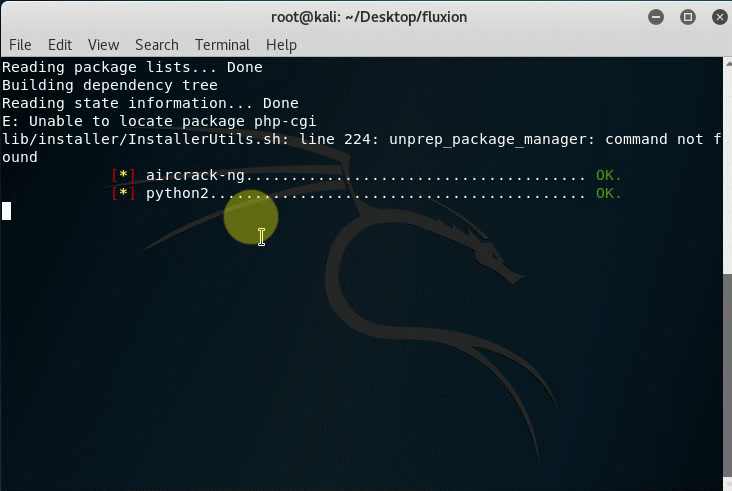Click the line 'Building dependency tree'
732x491 pixels.
(x=110, y=85)
